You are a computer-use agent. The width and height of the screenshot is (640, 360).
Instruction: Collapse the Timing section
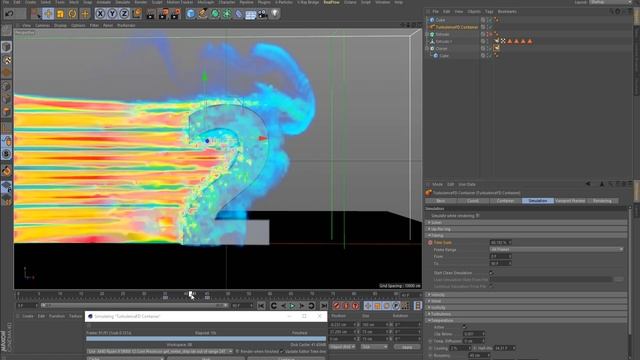click(527, 236)
